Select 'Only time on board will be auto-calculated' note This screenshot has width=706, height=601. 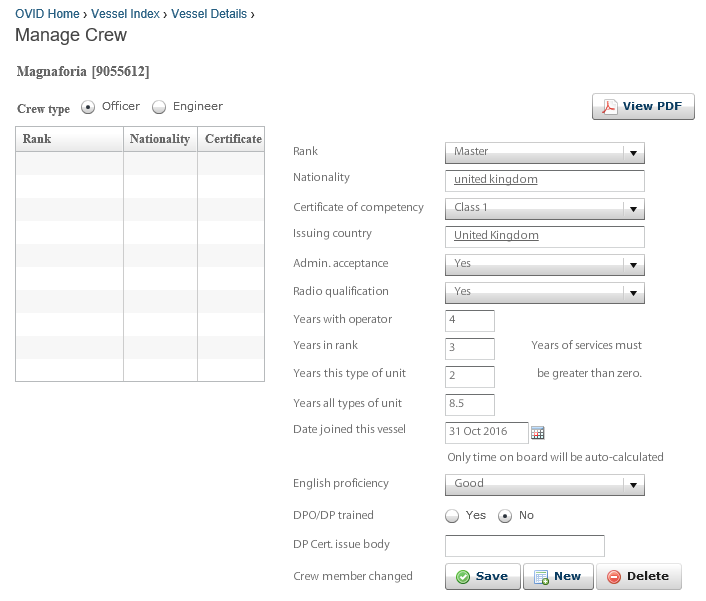pos(555,457)
